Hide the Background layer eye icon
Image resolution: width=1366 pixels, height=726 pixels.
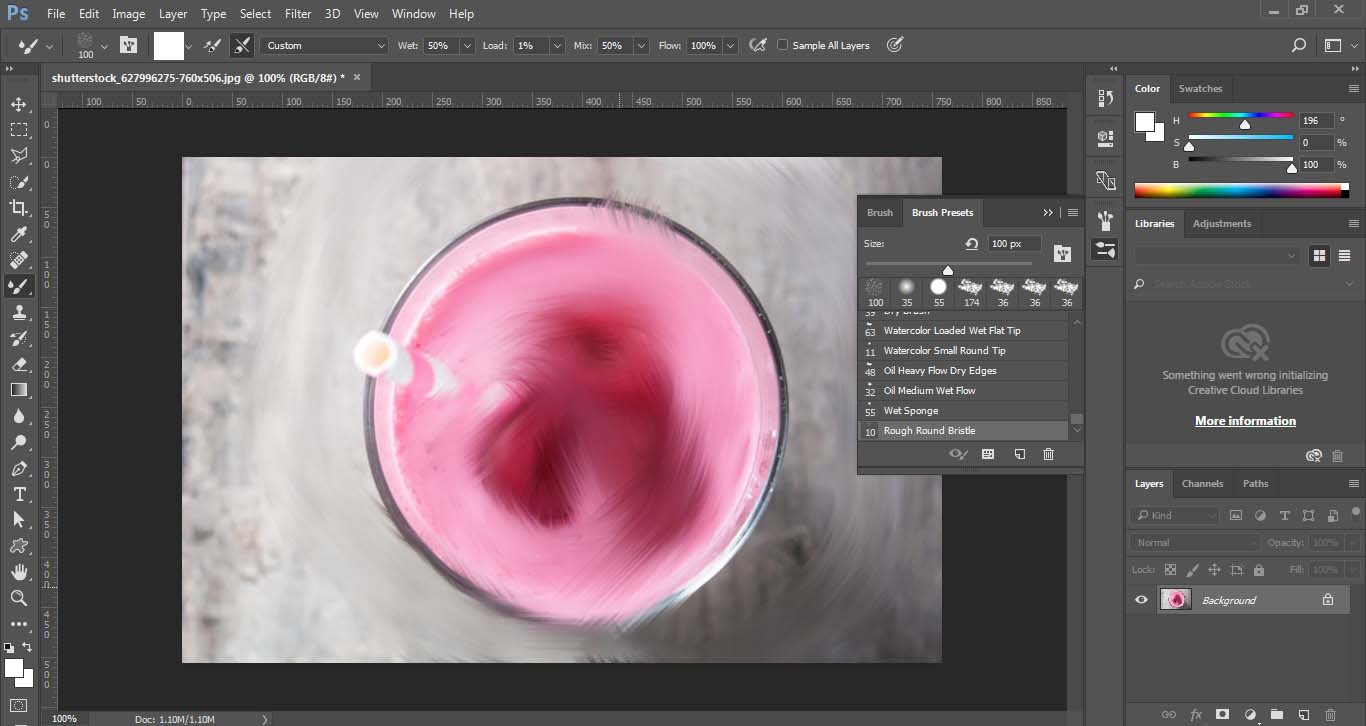coord(1141,600)
